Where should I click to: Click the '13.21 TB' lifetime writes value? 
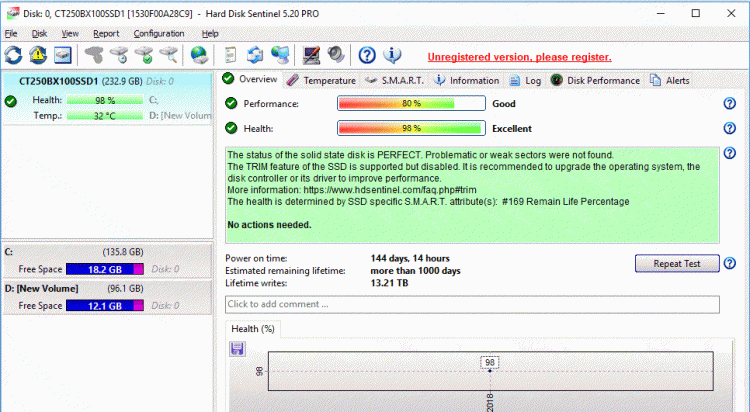coord(389,283)
